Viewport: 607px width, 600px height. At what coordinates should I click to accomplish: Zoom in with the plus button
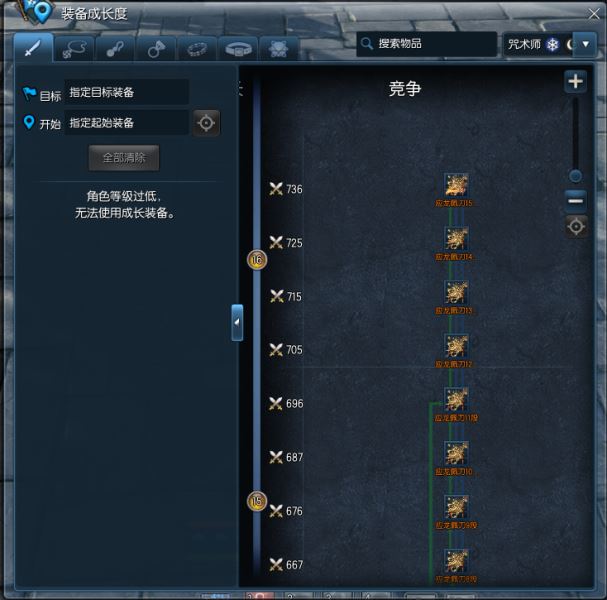[575, 81]
